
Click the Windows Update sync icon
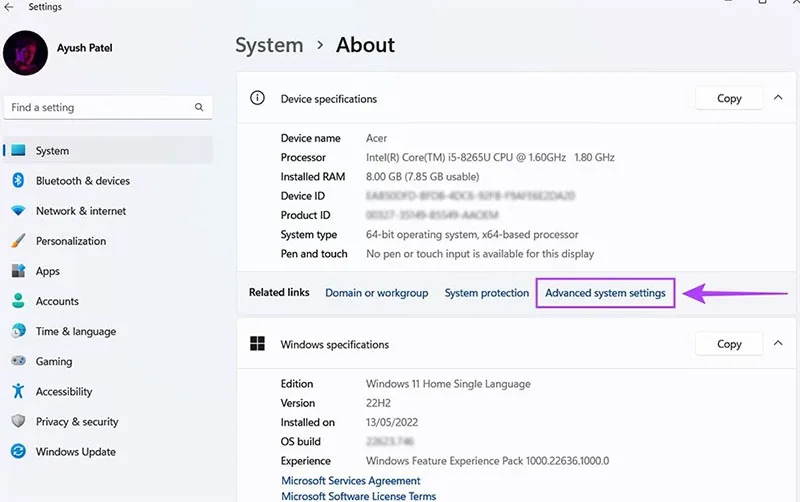[18, 451]
